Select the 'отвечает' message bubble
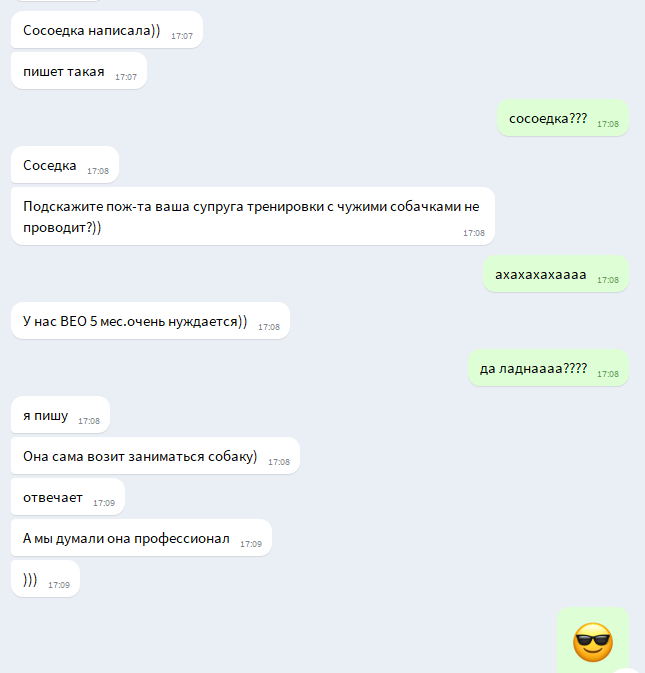This screenshot has height=673, width=645. pos(68,497)
